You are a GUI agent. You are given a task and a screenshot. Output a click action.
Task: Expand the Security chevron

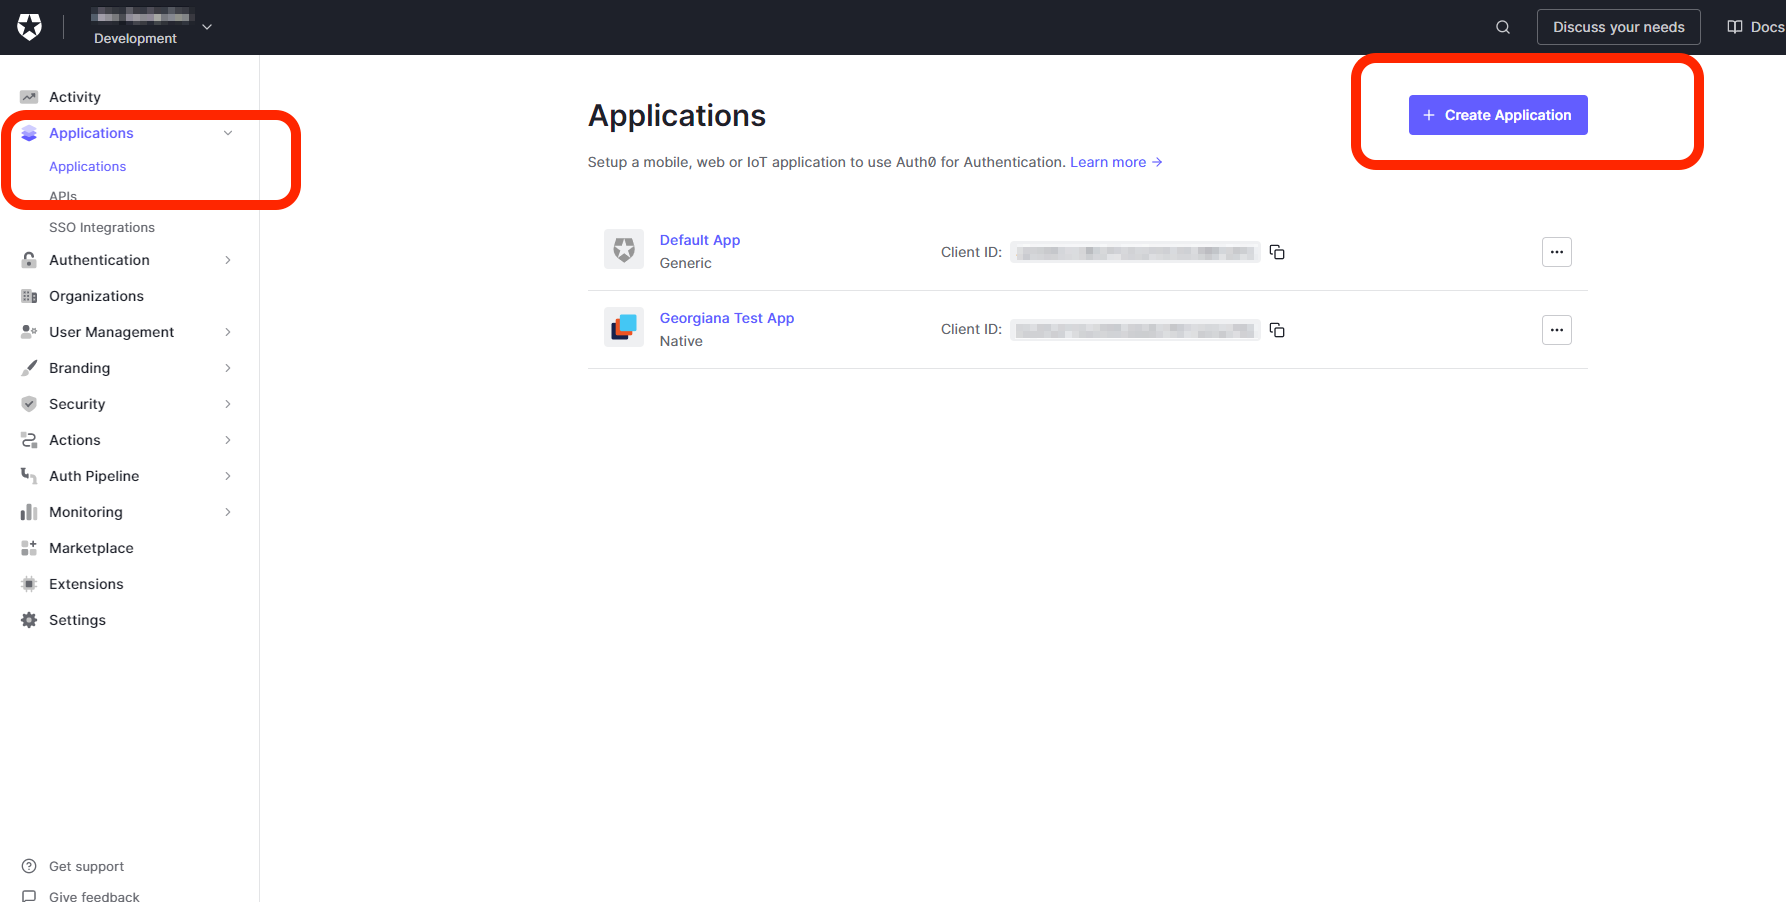coord(228,404)
